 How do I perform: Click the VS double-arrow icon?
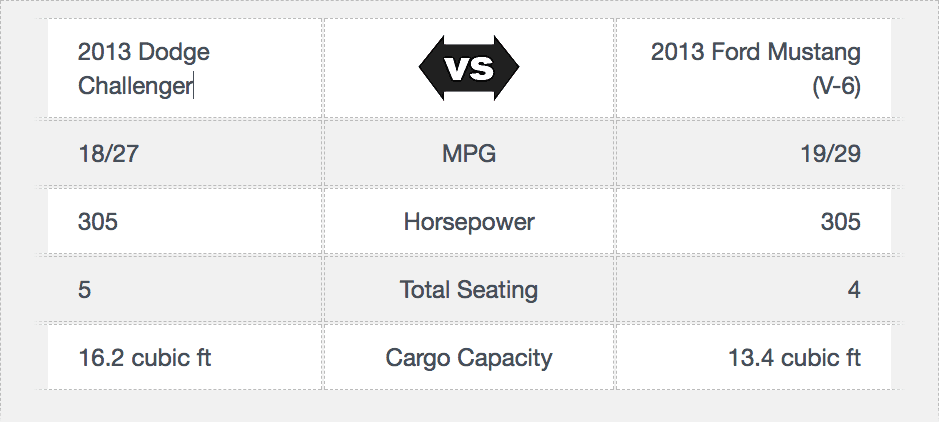click(x=469, y=68)
